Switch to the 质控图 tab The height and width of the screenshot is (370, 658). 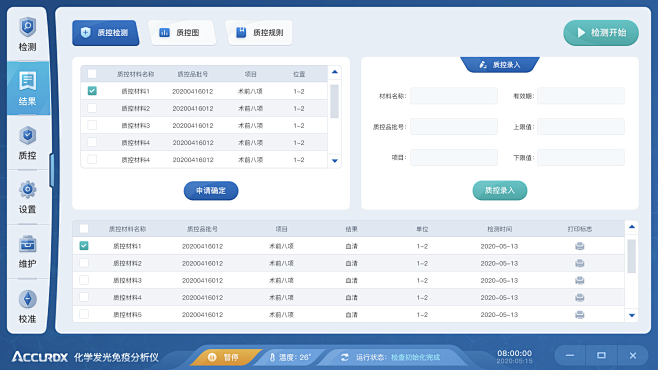click(182, 33)
